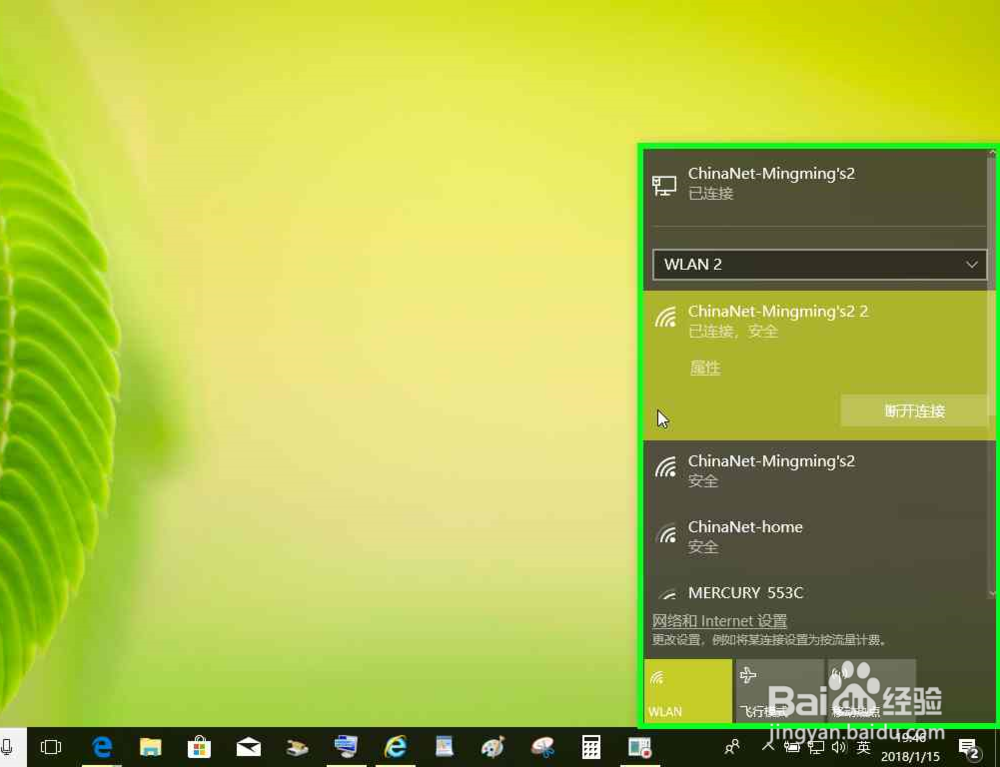Select connected ChinaNet-Mingming's2 2 network entry
Image resolution: width=1000 pixels, height=767 pixels.
(x=816, y=365)
